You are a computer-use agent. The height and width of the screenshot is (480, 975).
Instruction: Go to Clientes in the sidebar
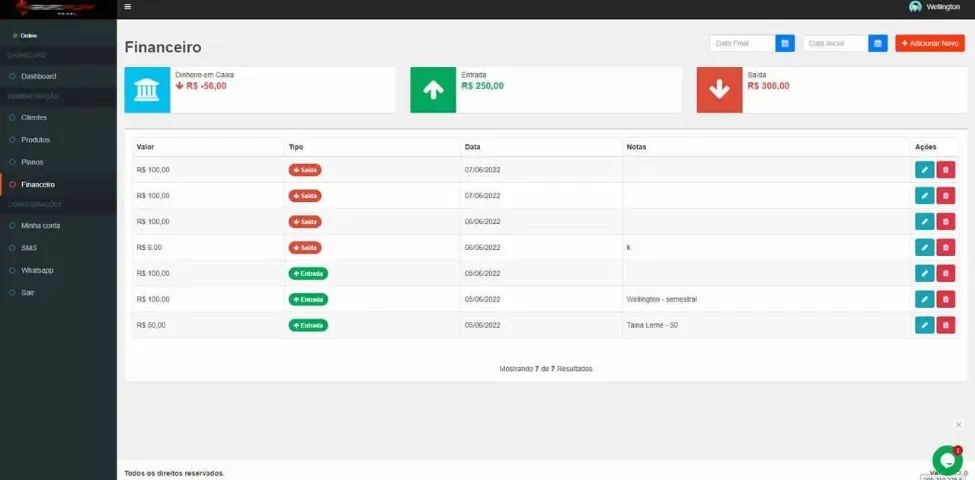34,118
